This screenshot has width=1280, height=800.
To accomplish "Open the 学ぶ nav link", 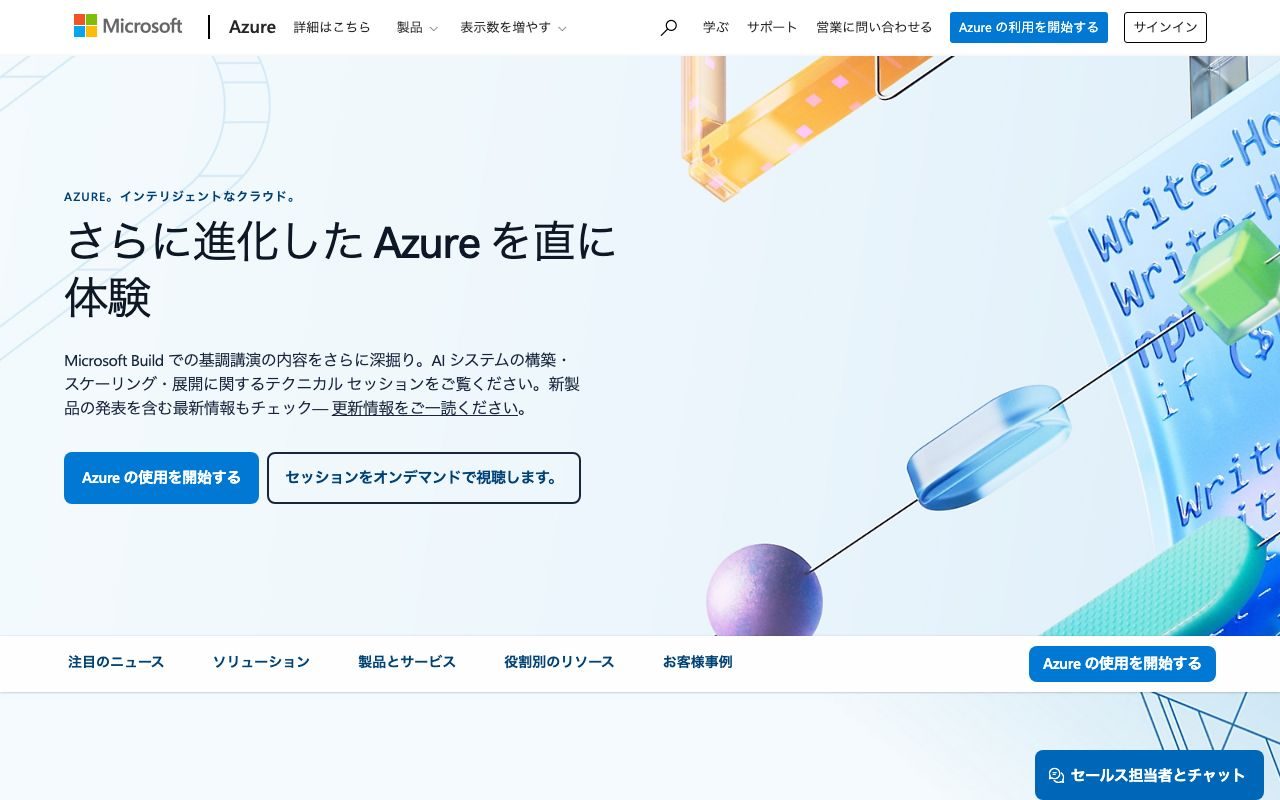I will (x=716, y=27).
